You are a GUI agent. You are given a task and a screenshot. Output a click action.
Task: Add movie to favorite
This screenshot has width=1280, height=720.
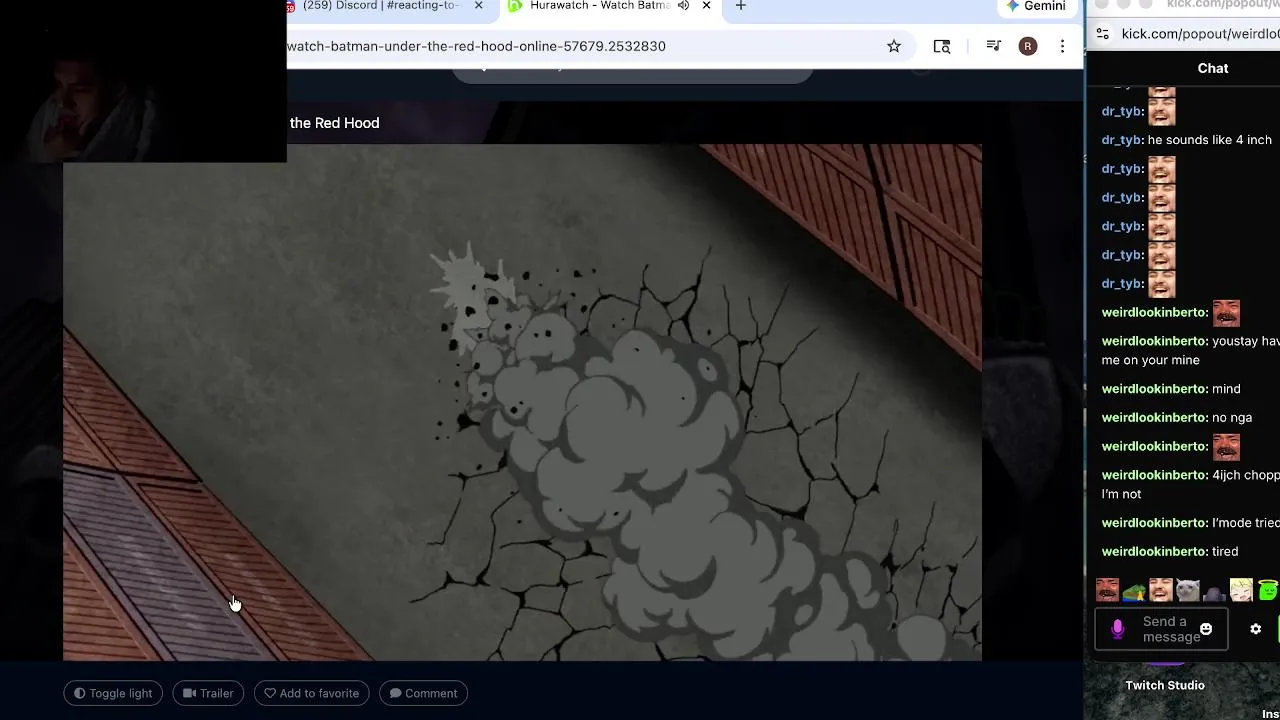click(311, 693)
